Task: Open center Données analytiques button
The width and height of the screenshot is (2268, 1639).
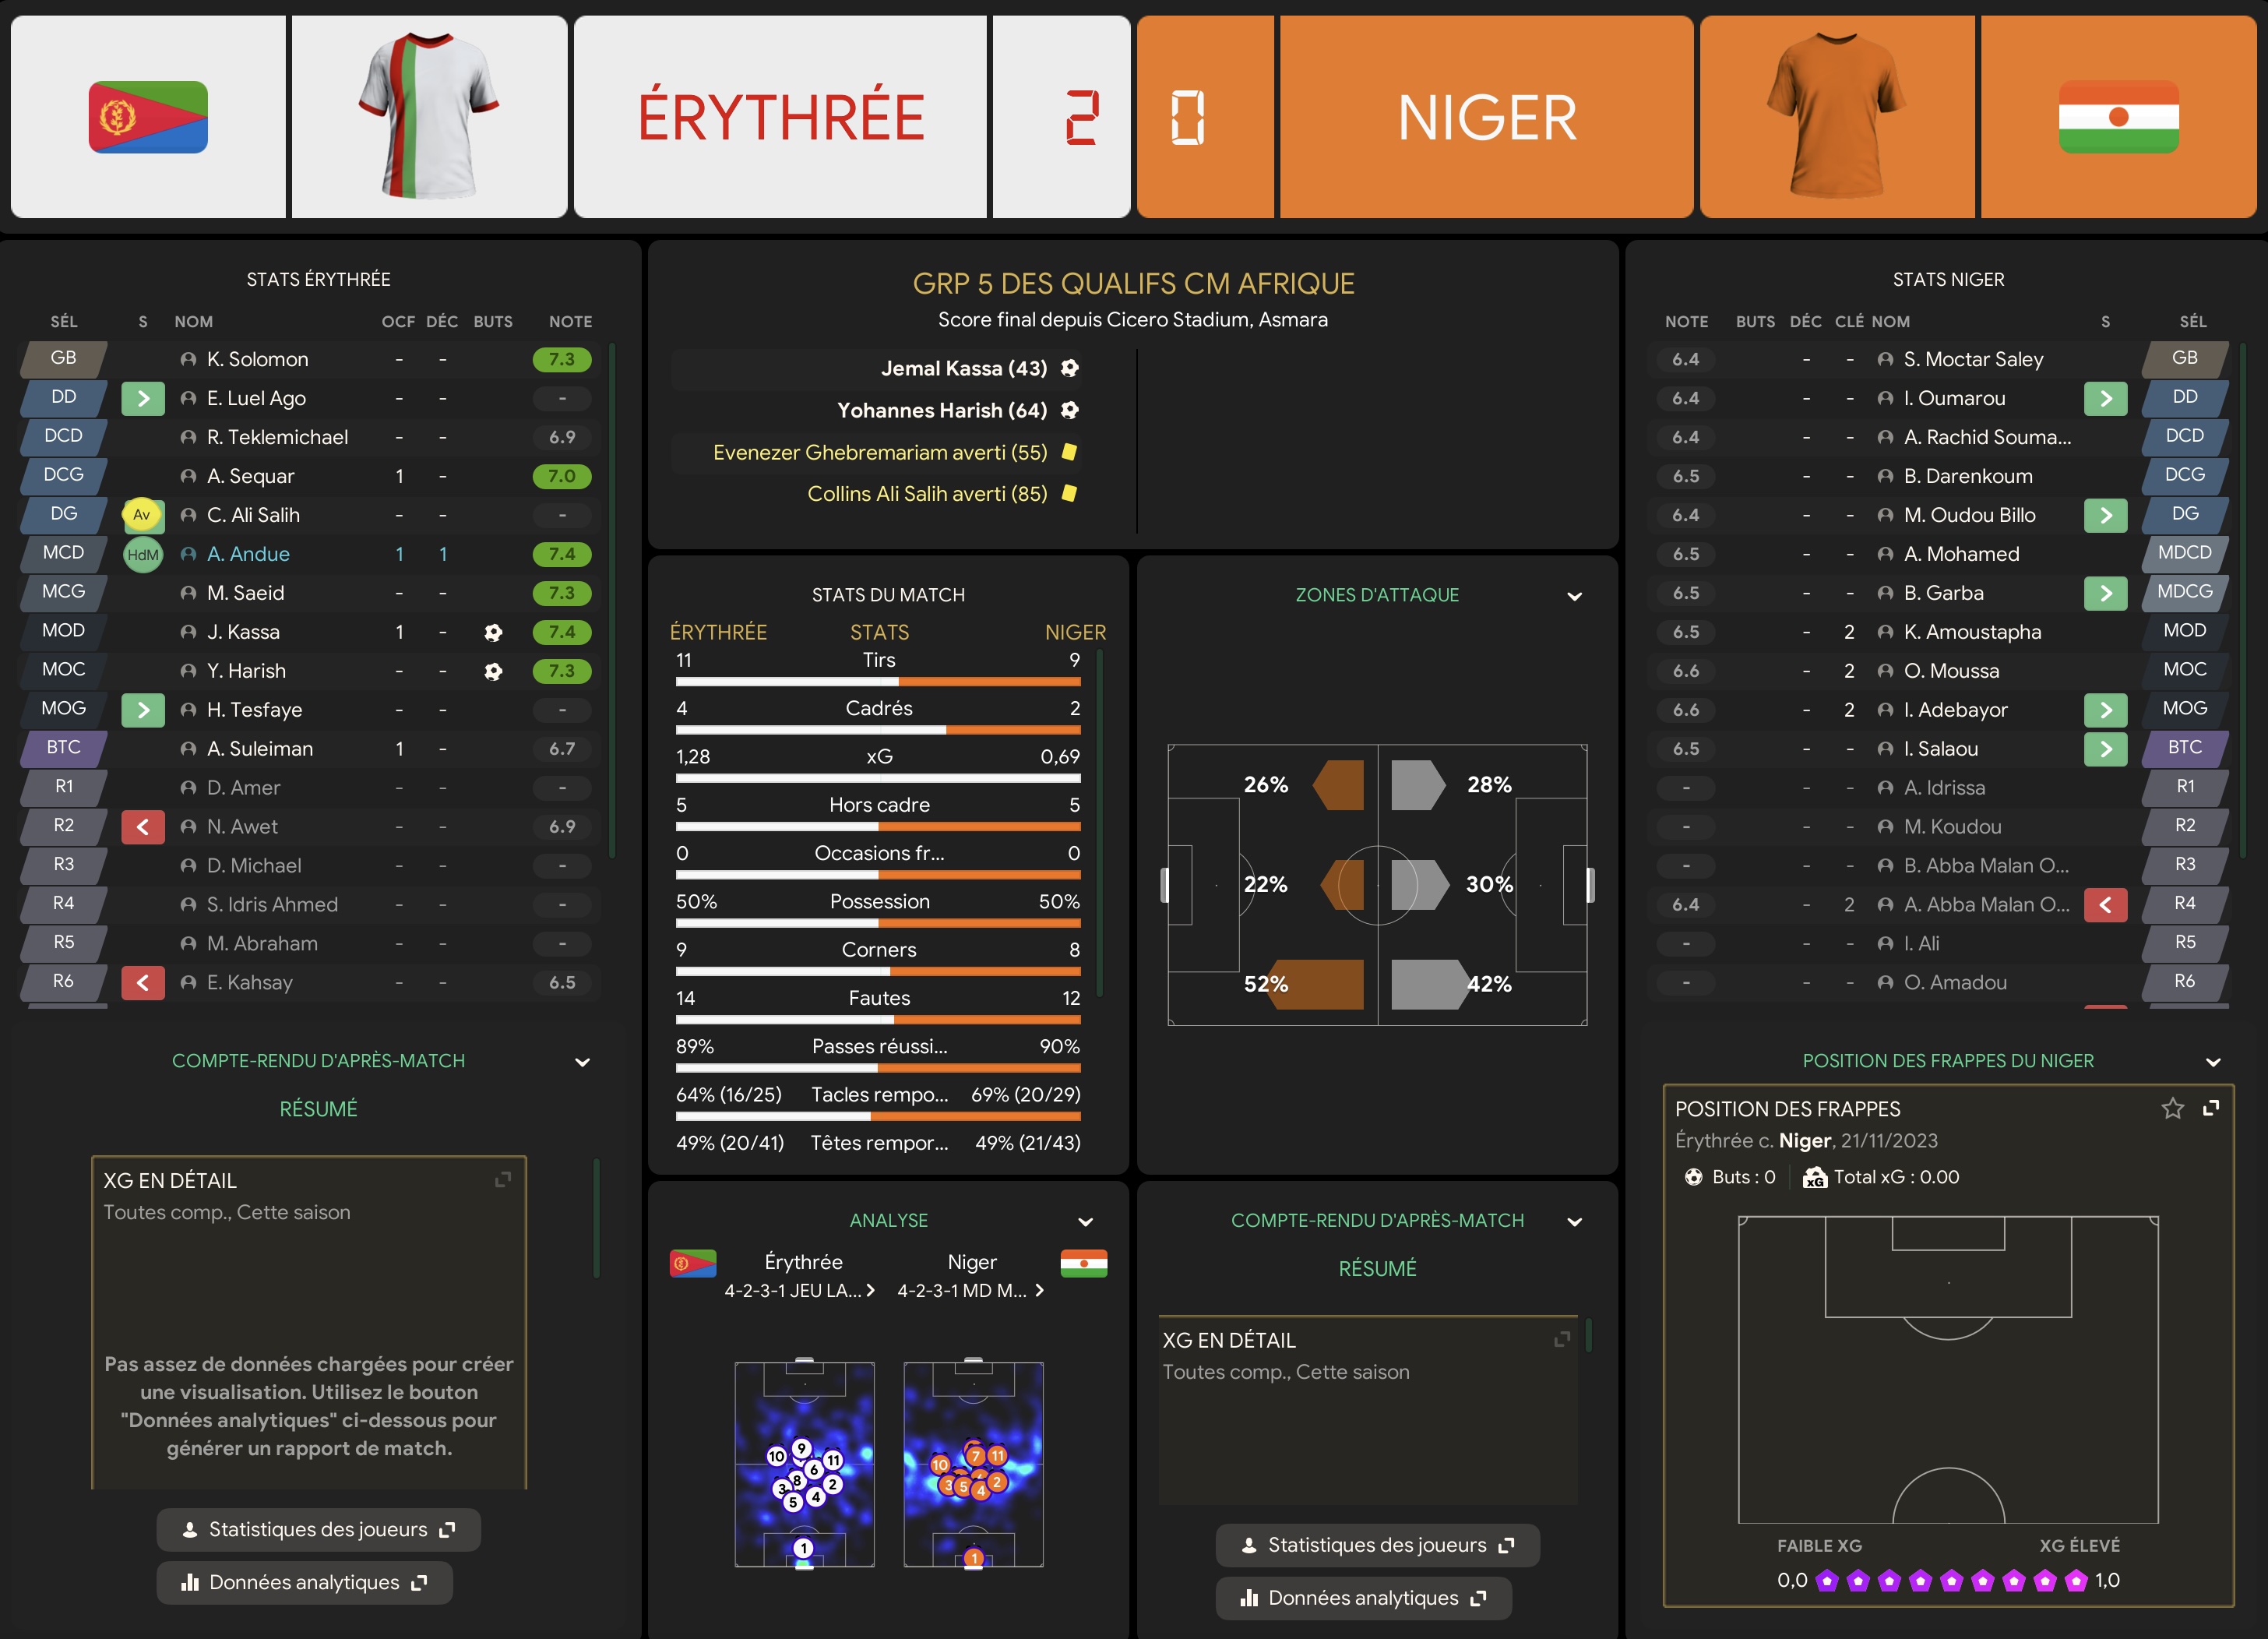Action: (x=1363, y=1599)
